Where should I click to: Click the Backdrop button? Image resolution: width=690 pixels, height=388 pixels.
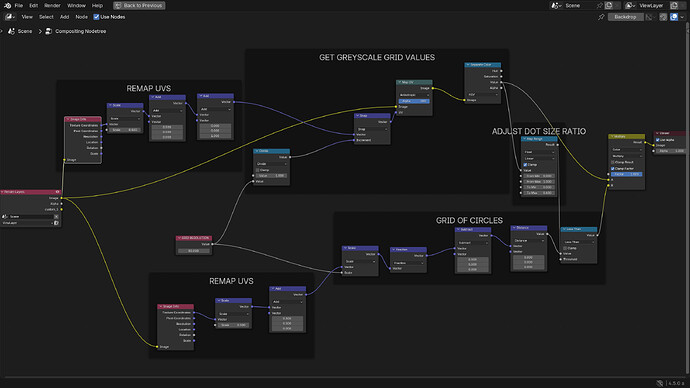coord(625,17)
